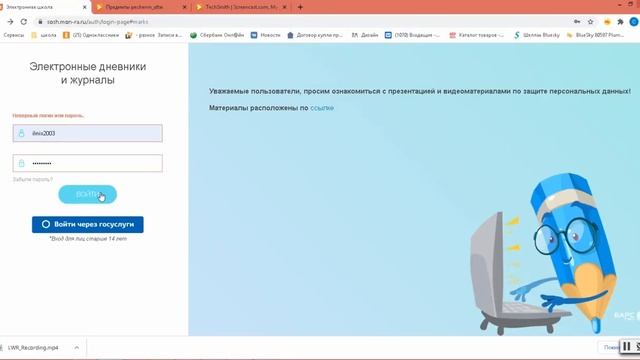Click the site lock icon in address bar

point(40,22)
